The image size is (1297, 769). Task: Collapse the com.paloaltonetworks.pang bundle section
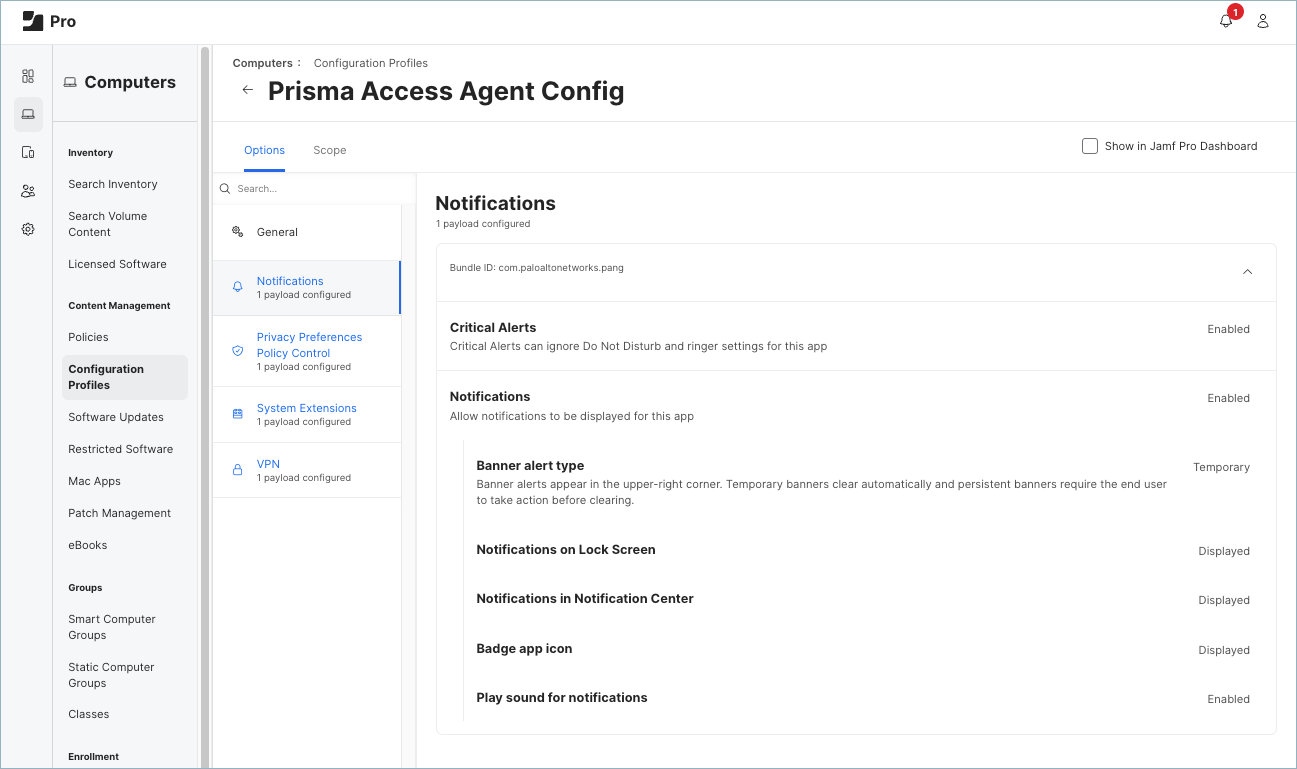coord(1247,271)
